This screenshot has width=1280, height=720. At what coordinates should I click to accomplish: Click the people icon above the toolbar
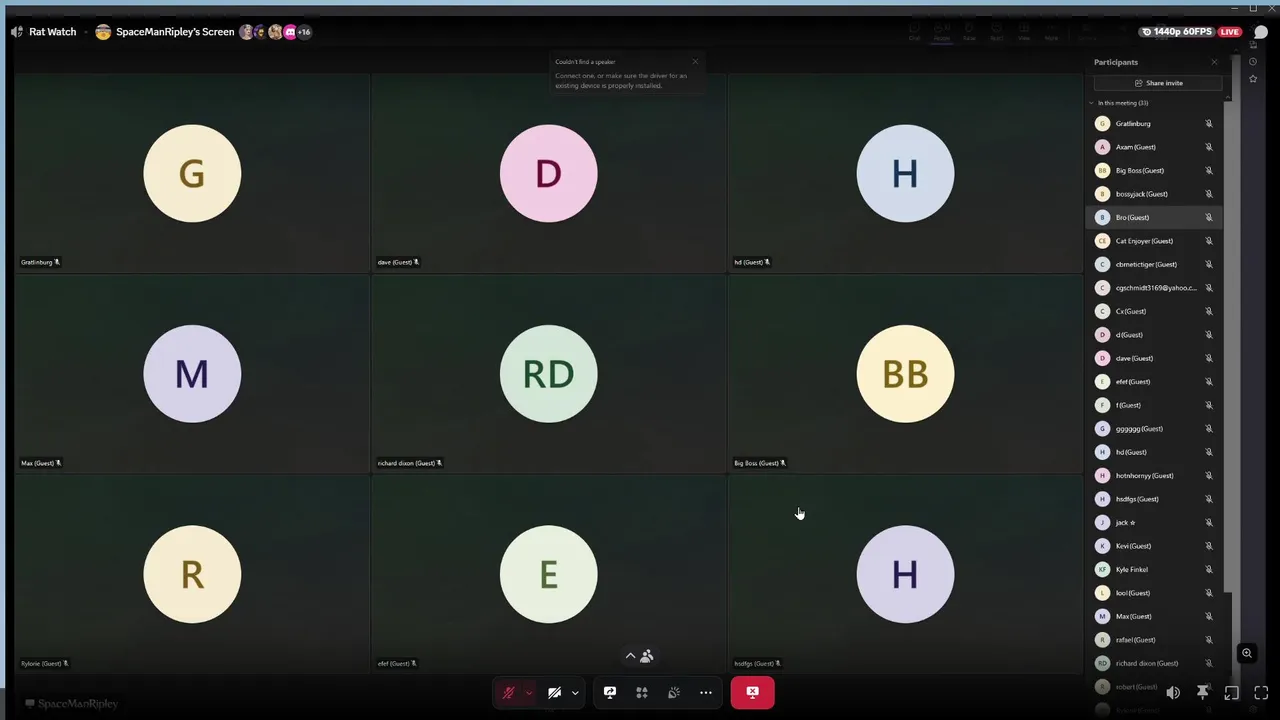(647, 656)
